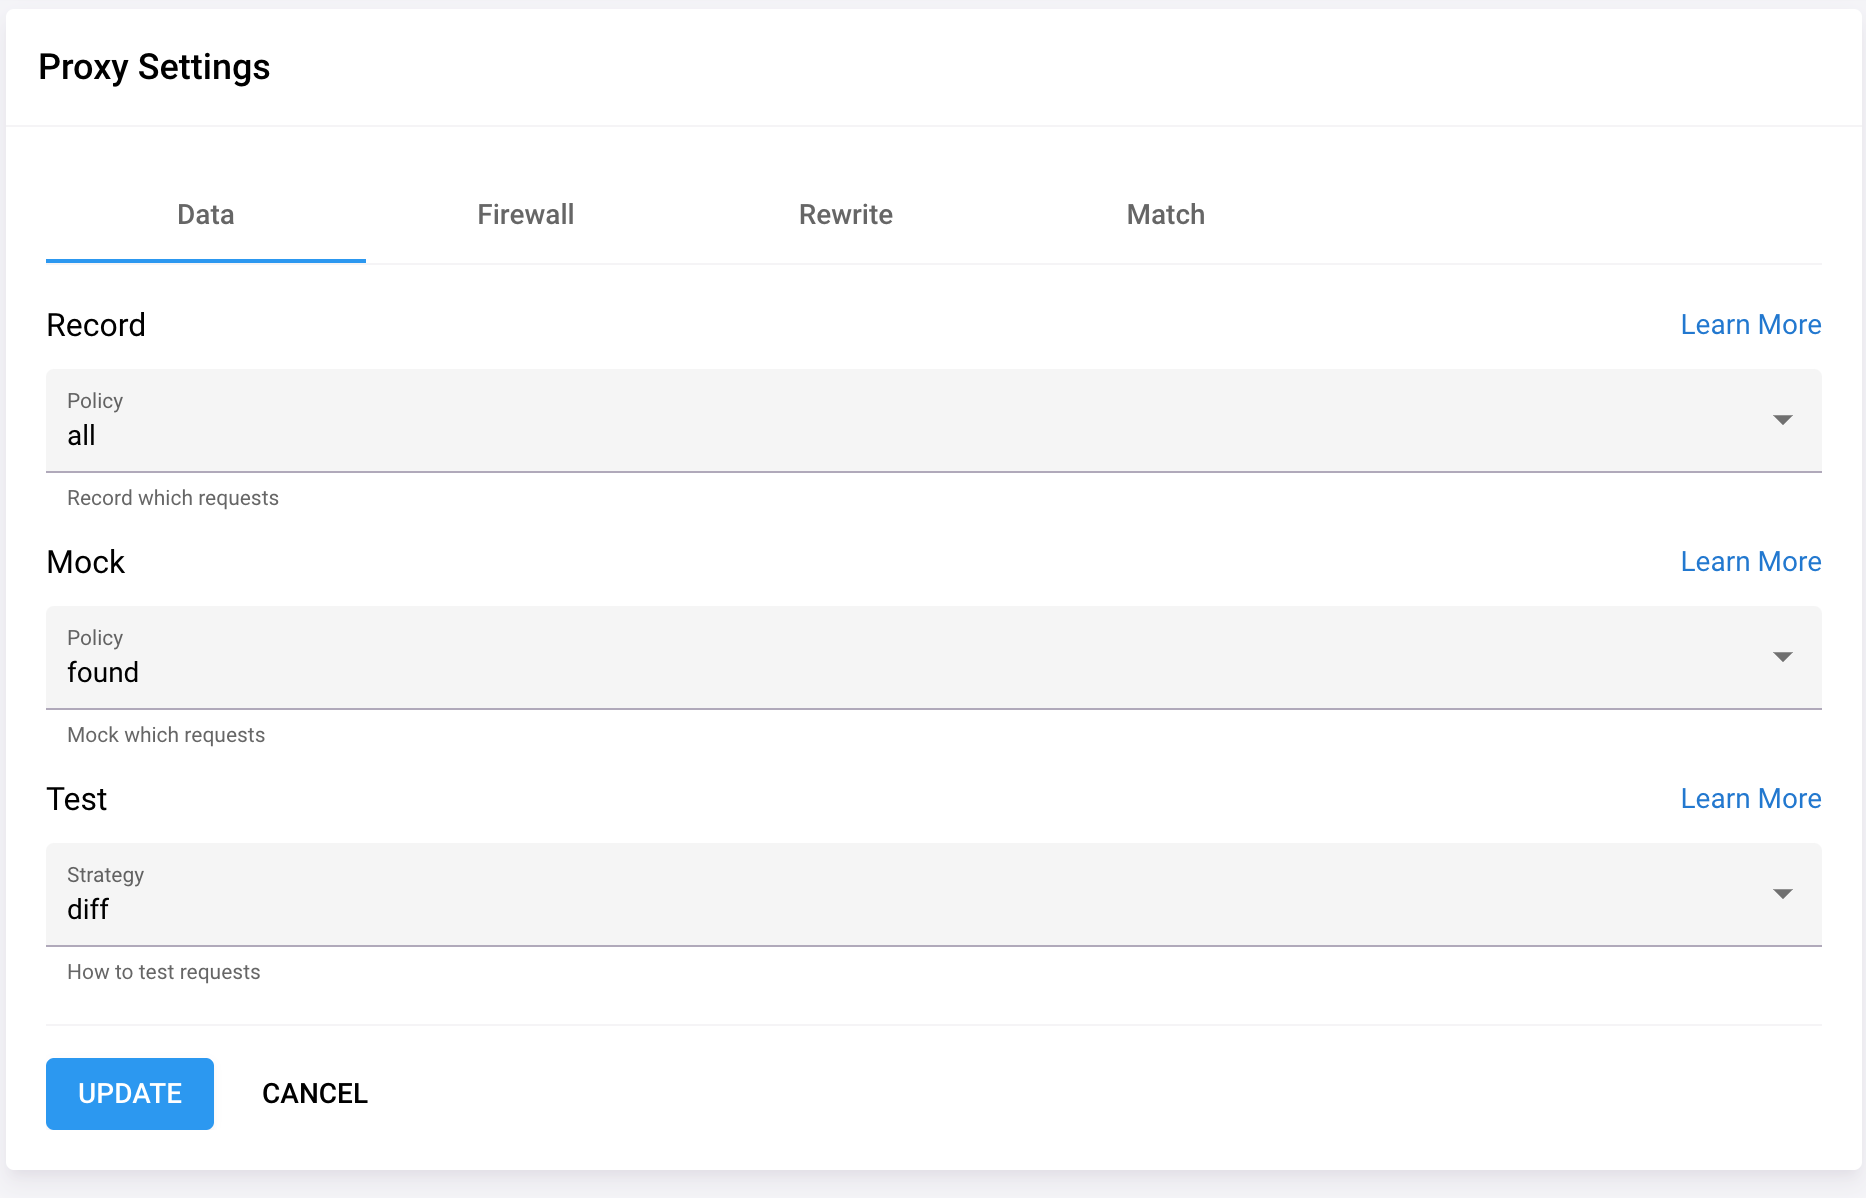1866x1198 pixels.
Task: Open the Rewrite tab
Action: (x=845, y=214)
